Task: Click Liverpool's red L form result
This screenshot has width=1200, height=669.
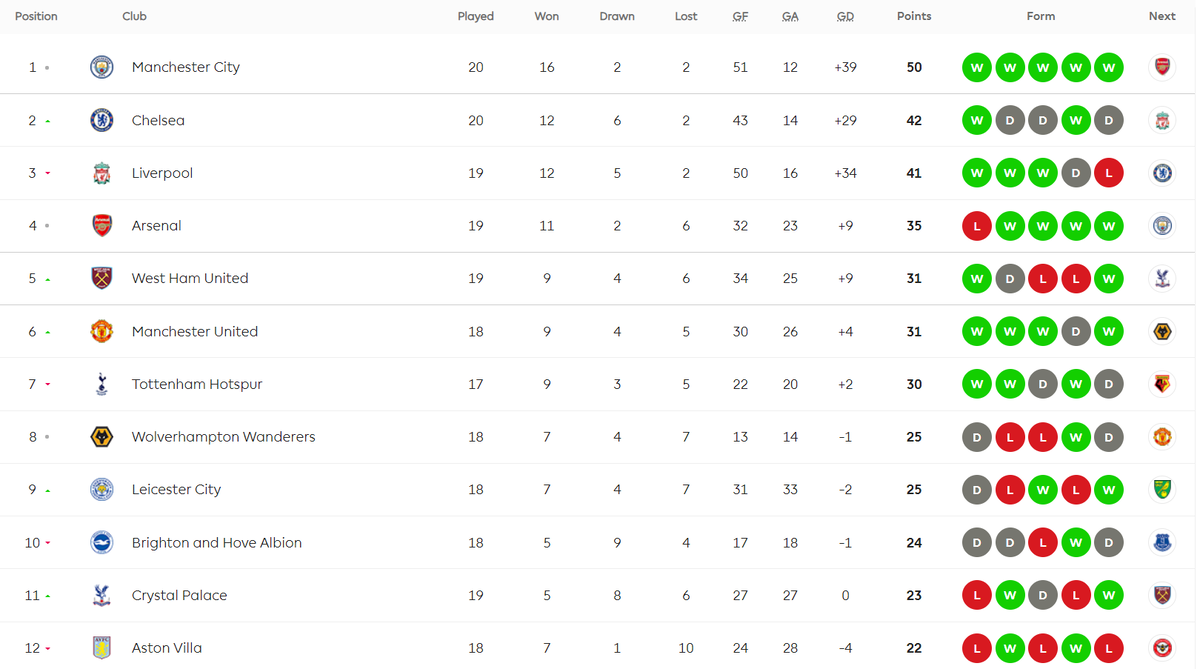Action: tap(1108, 173)
